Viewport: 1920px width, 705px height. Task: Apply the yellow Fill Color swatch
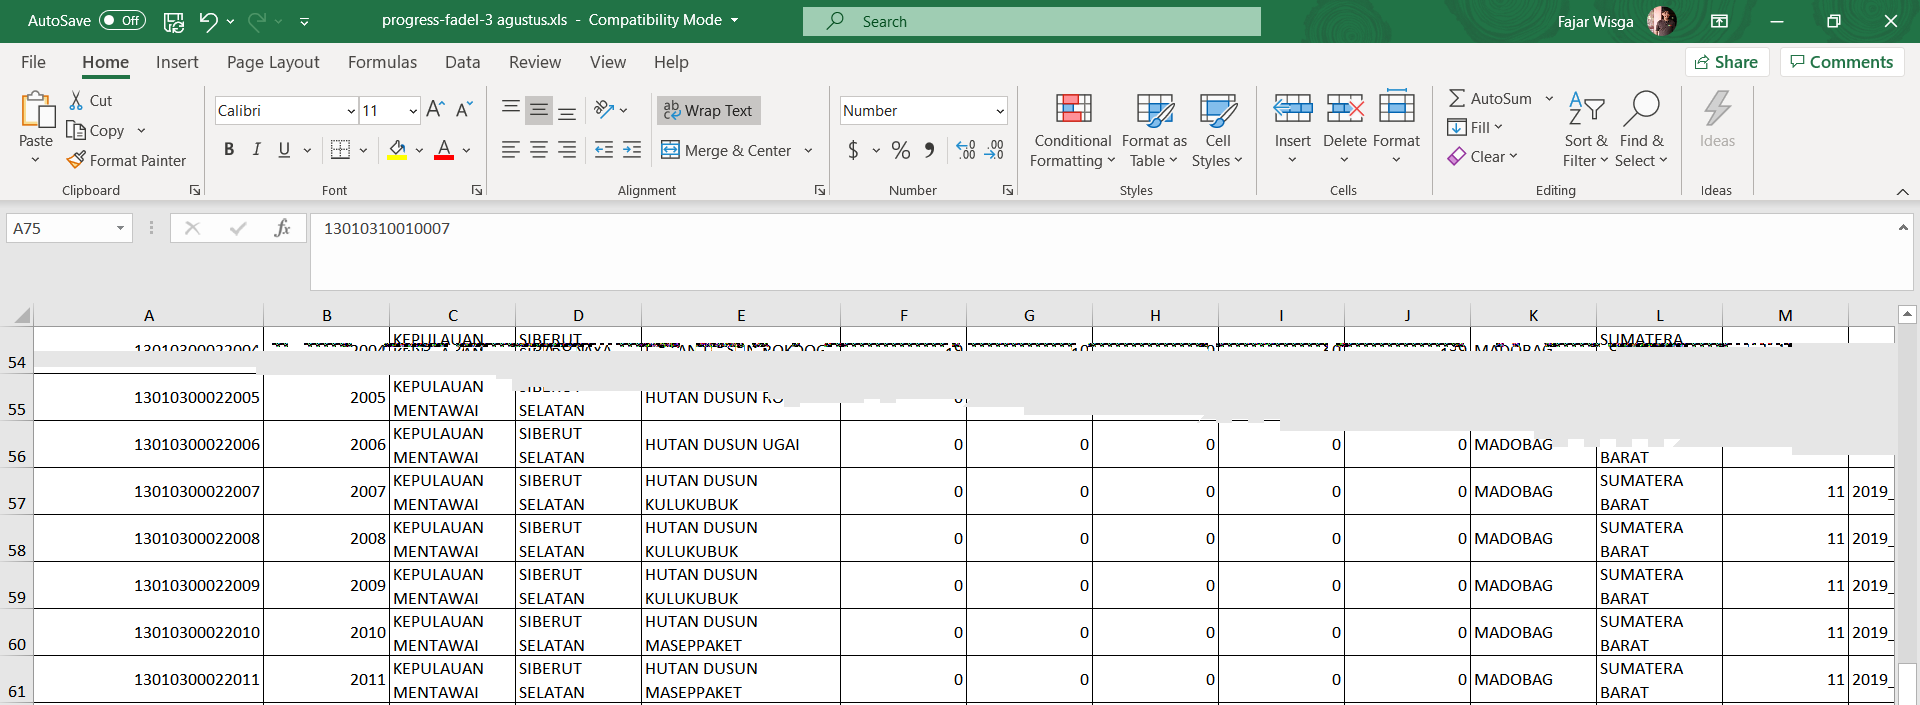coord(397,150)
